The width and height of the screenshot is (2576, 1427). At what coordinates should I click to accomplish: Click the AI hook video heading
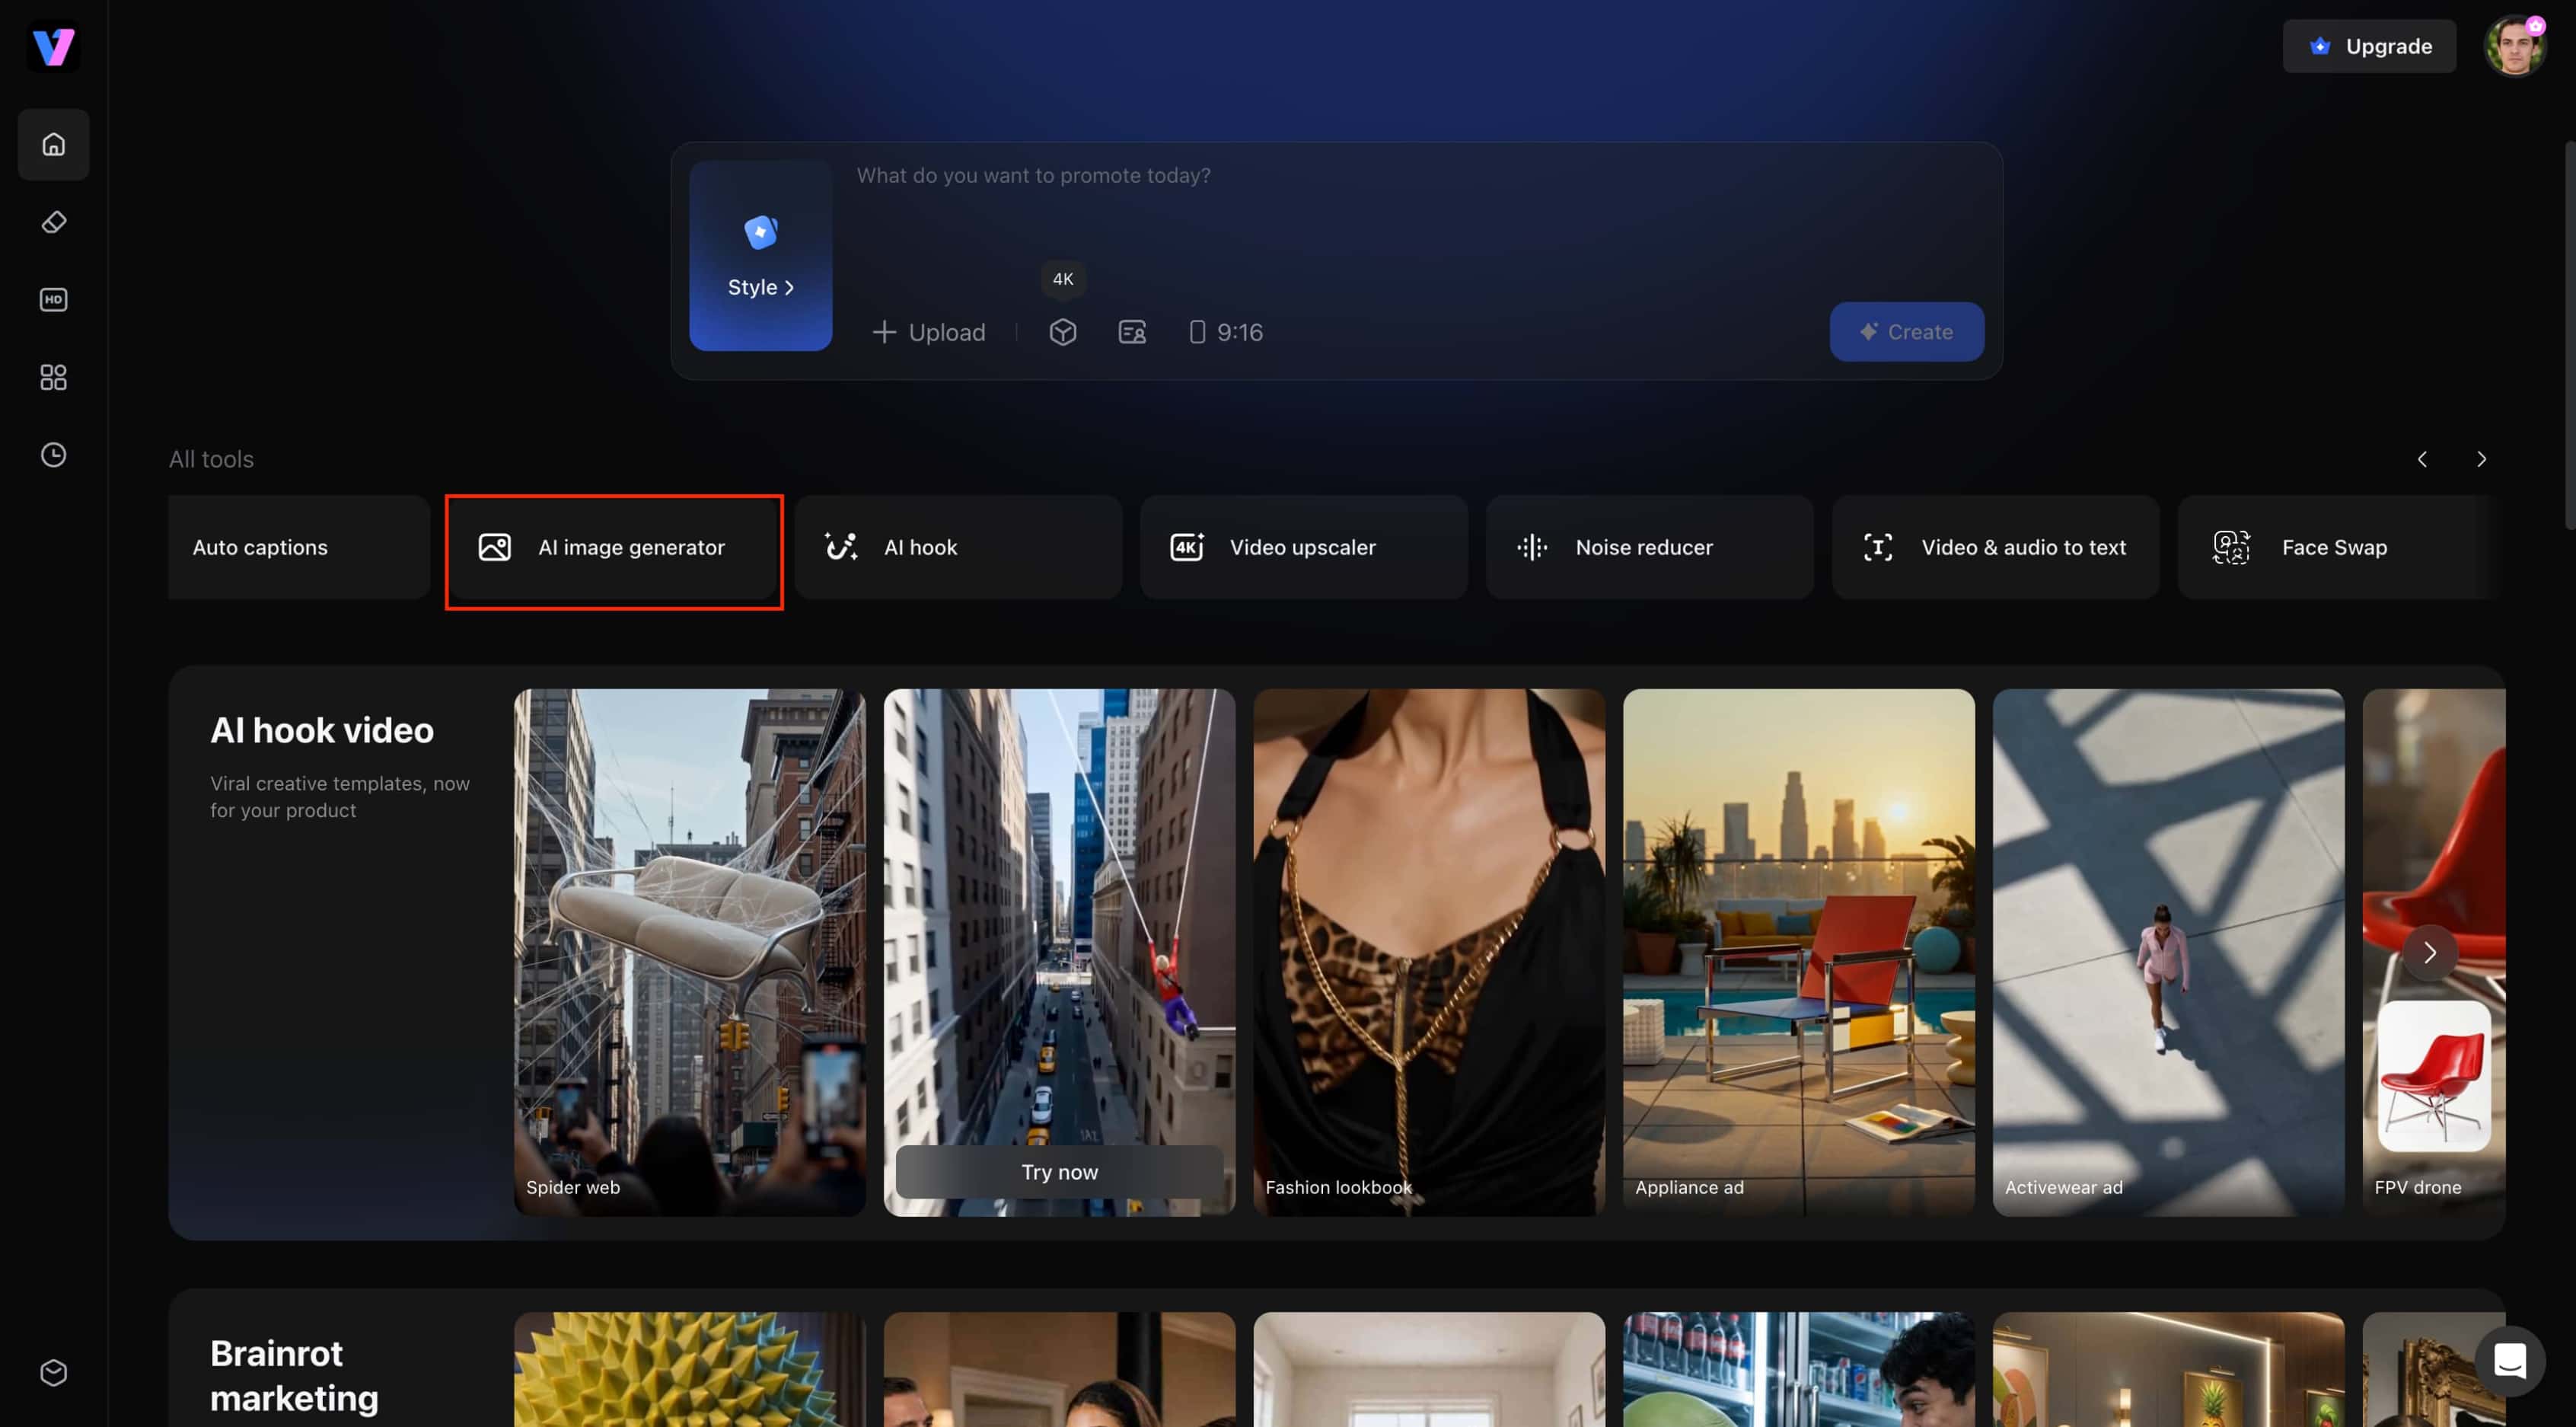322,730
